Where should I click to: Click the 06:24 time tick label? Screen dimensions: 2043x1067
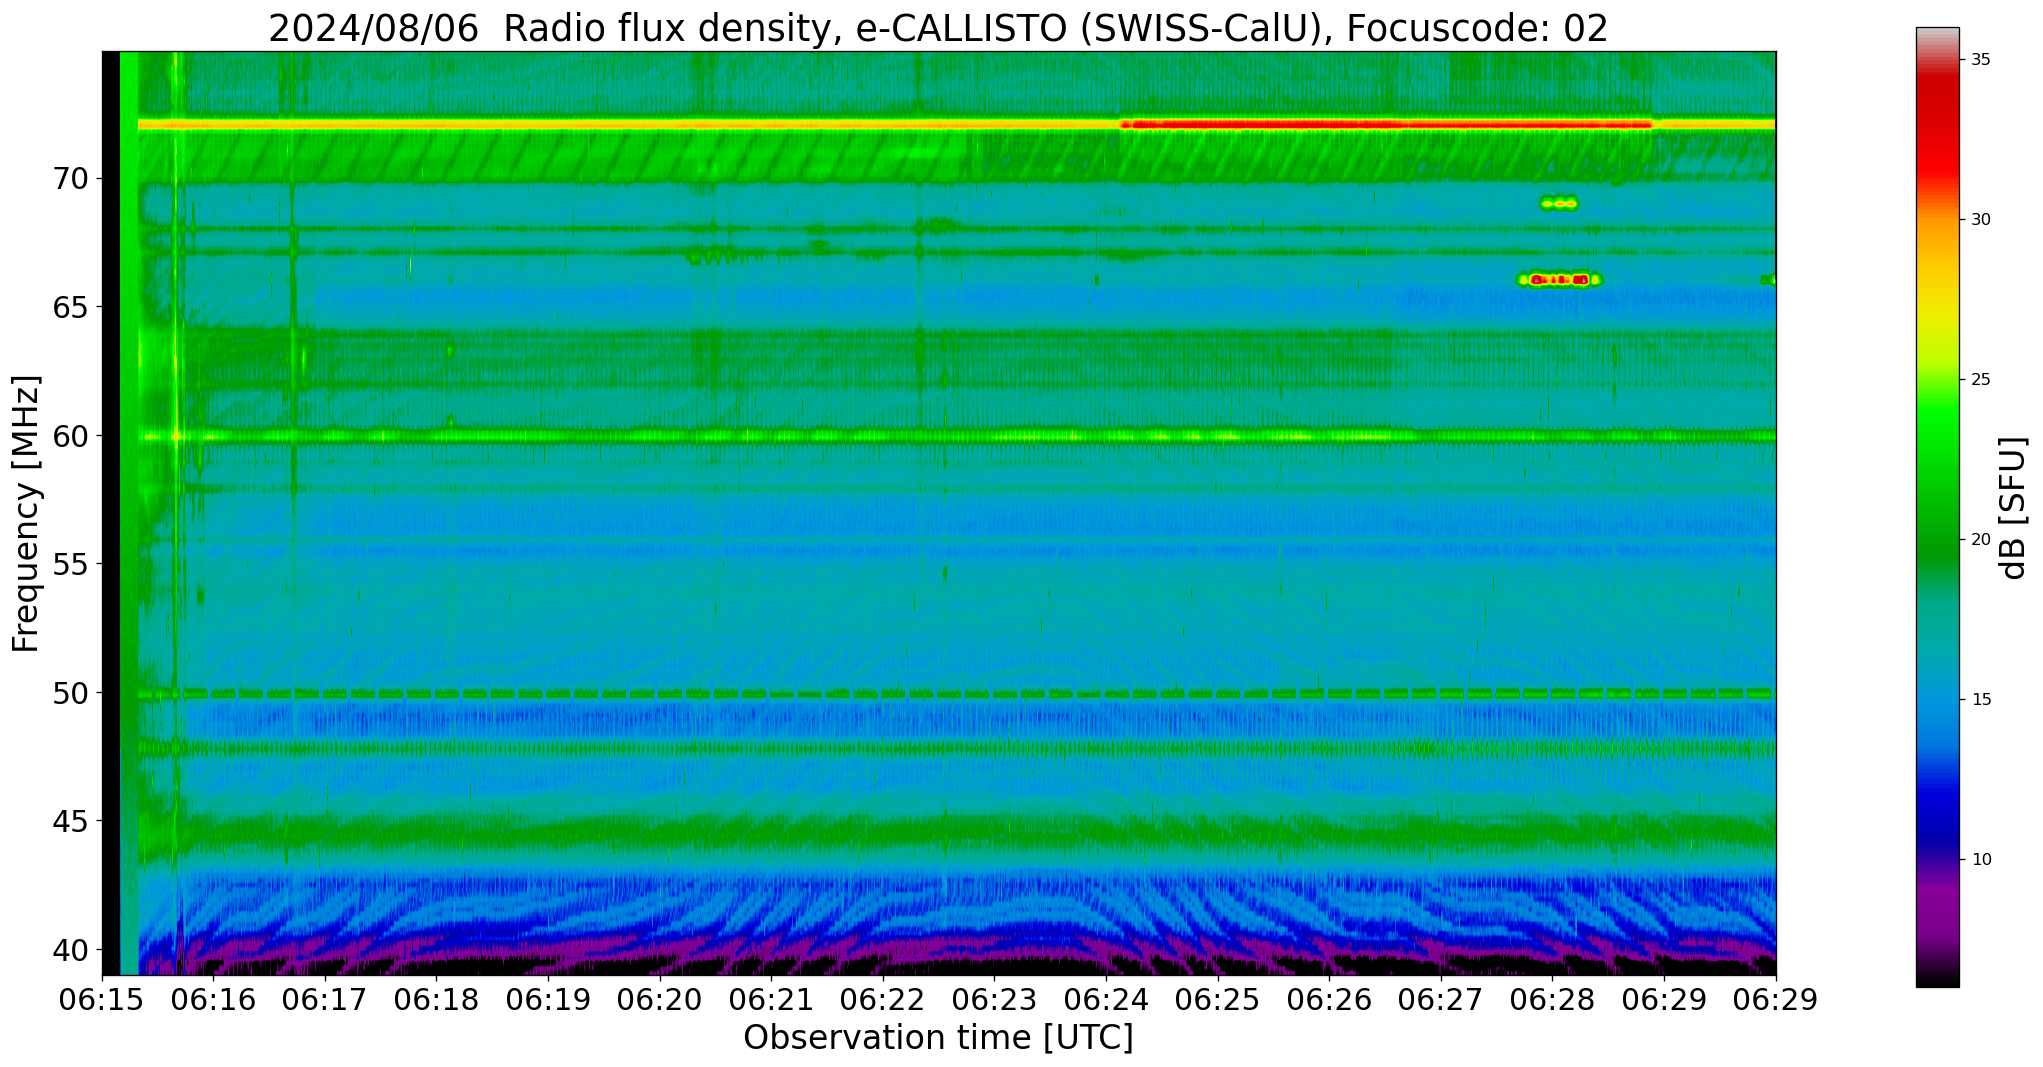pos(1106,1001)
